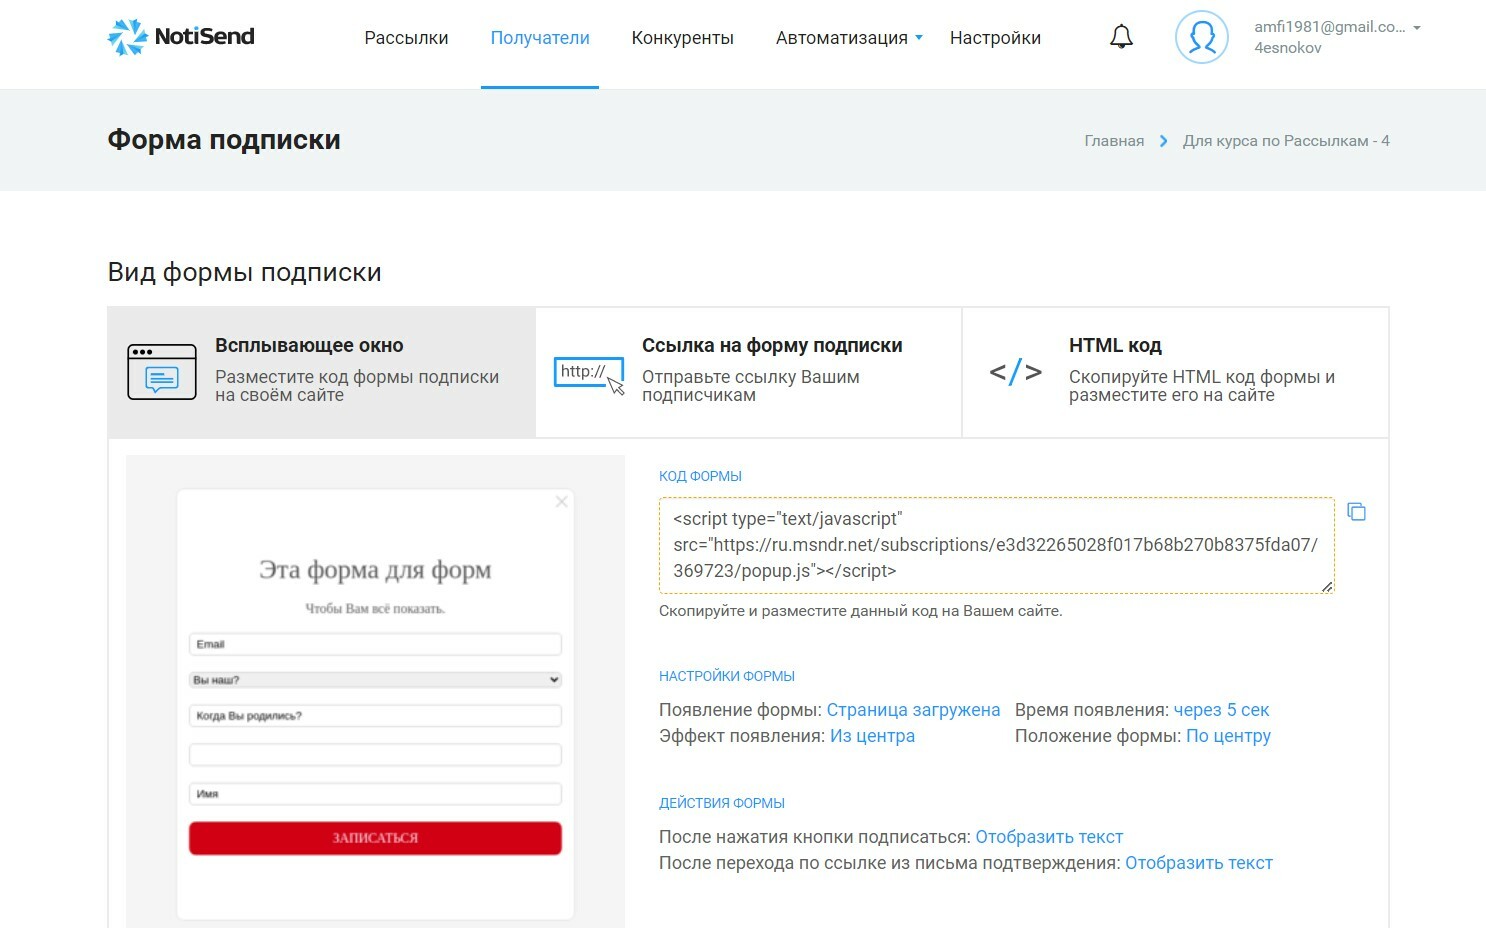Open the Получатели menu
1486x928 pixels.
540,38
